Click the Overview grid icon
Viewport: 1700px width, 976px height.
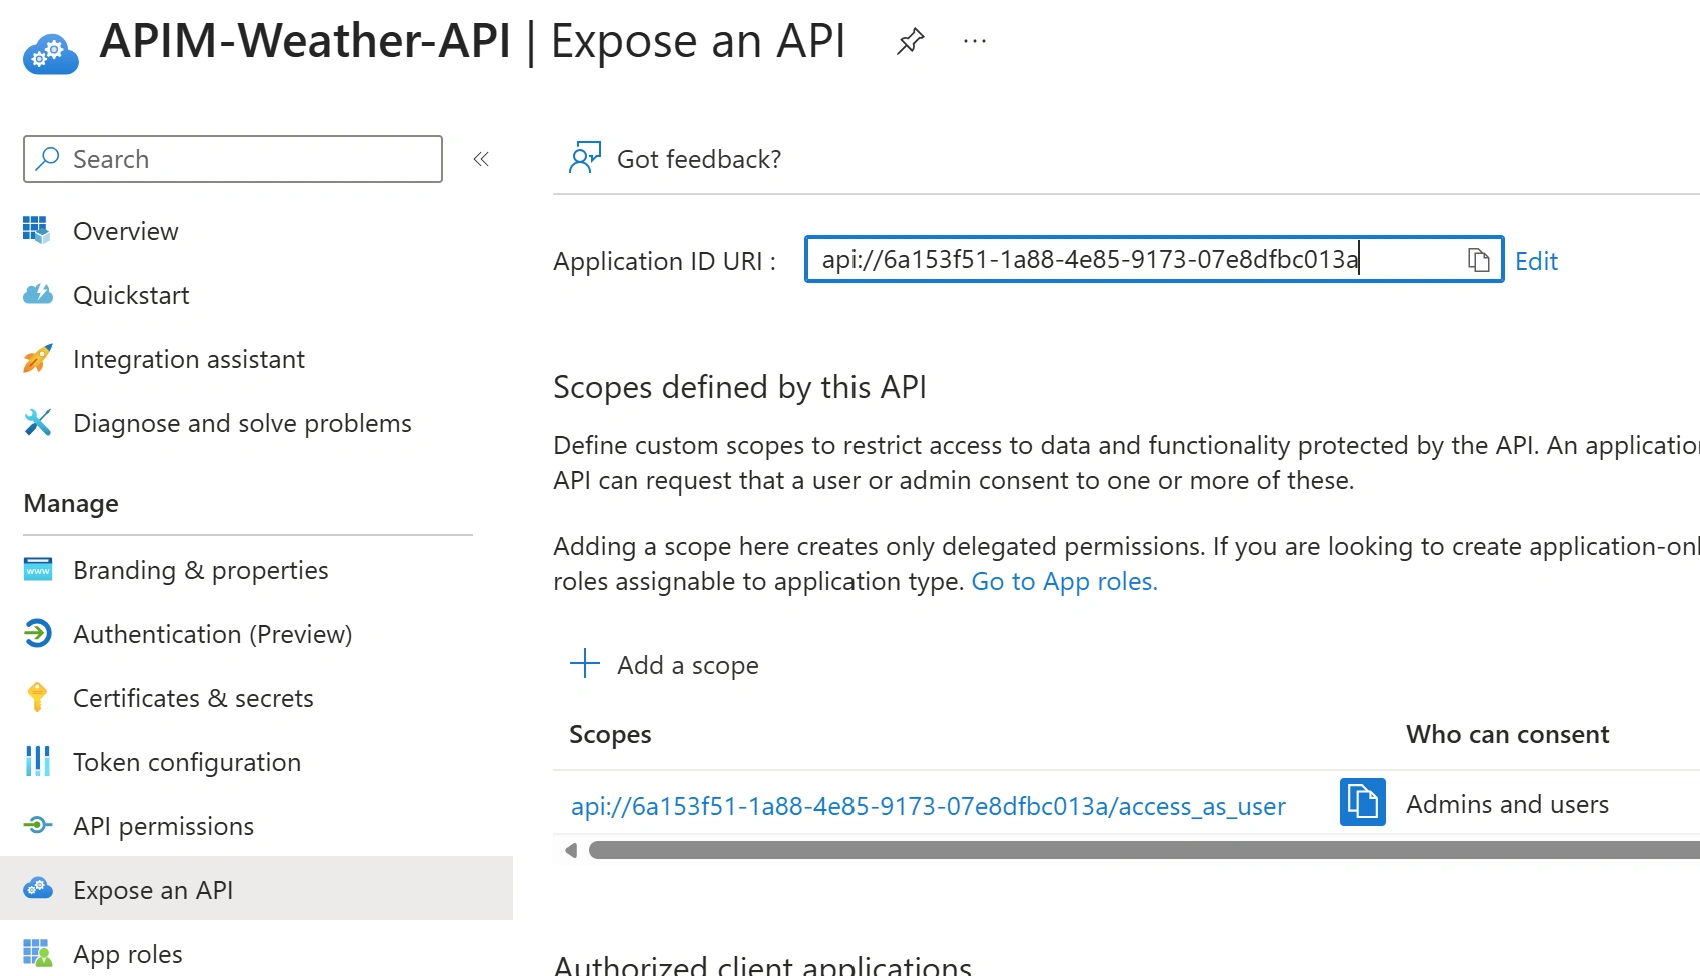(37, 231)
